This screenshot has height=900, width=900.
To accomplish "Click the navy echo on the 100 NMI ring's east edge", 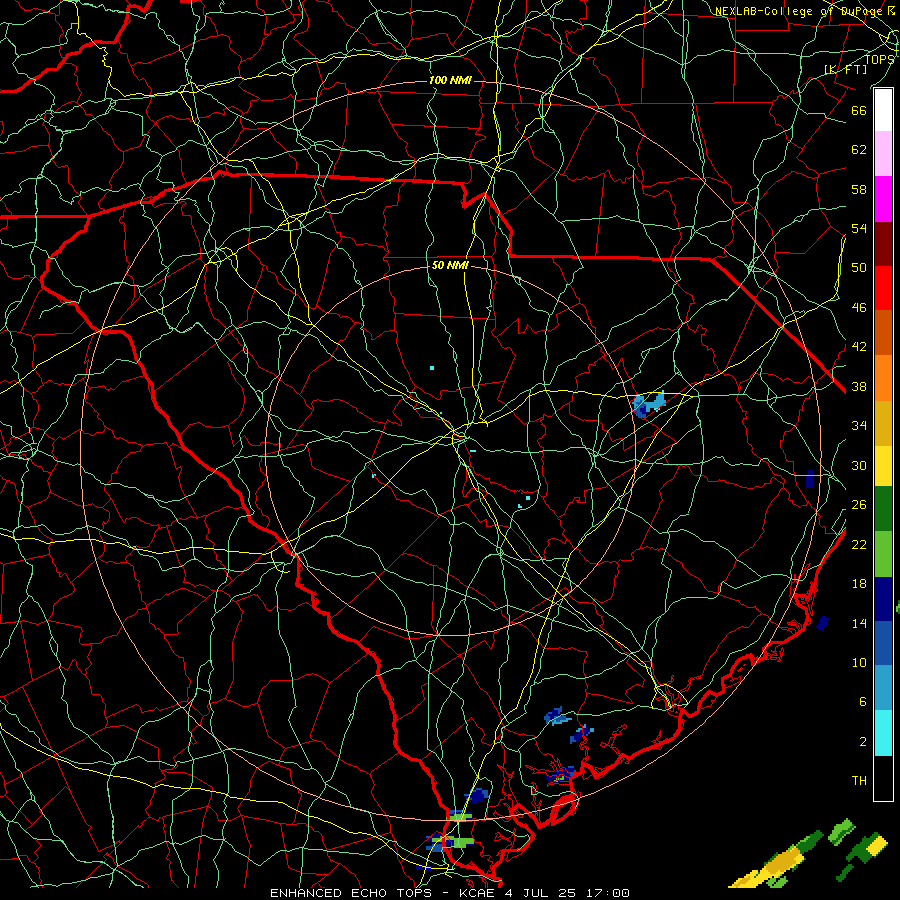I will (810, 479).
